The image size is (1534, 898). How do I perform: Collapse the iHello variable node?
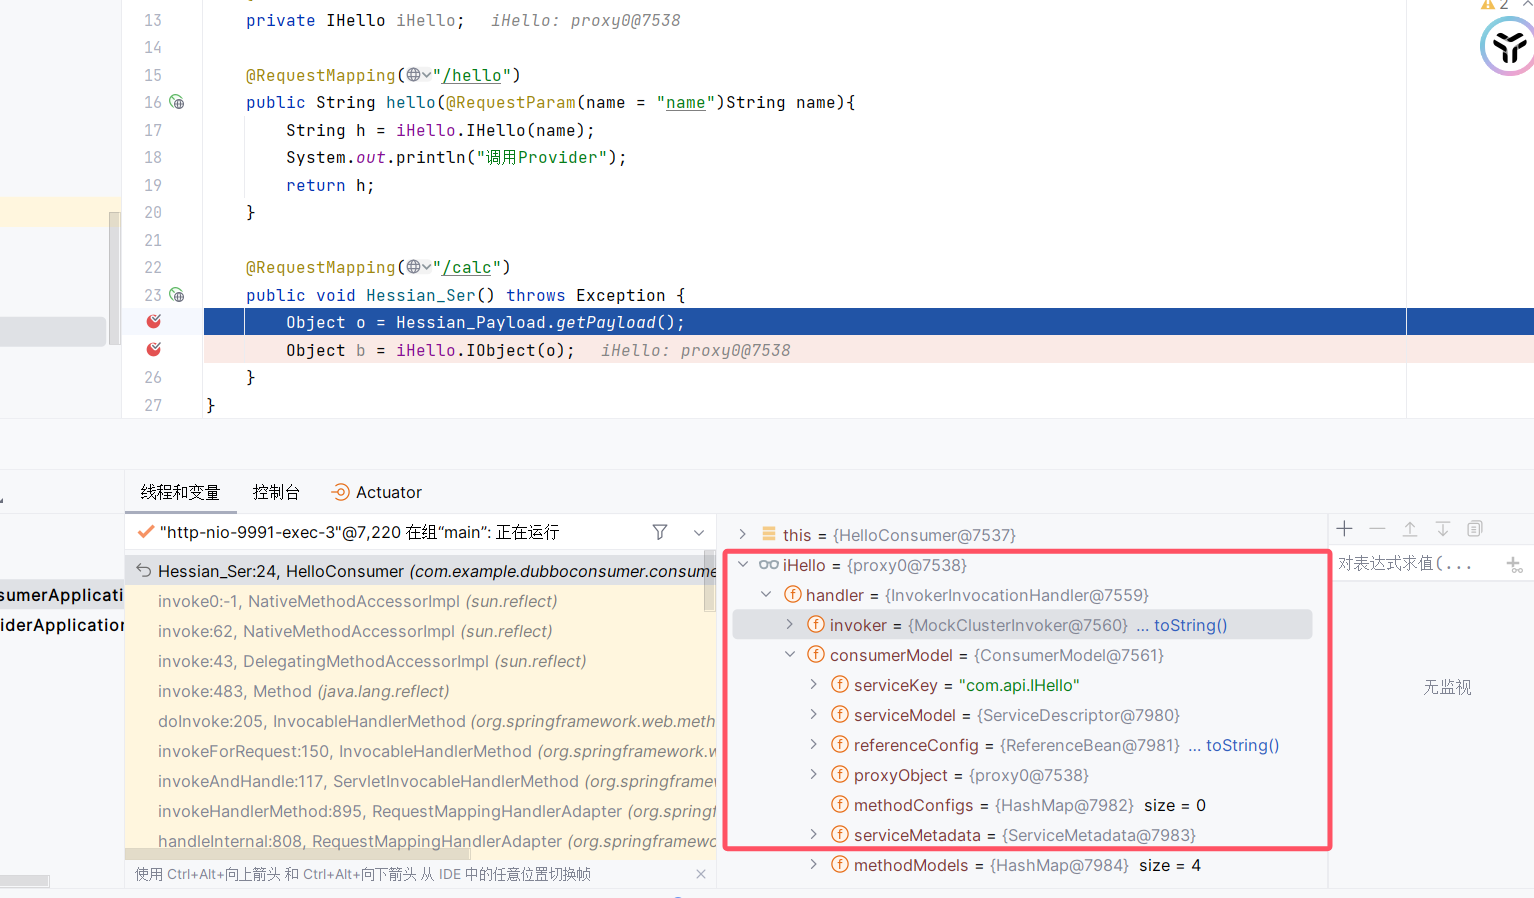743,565
